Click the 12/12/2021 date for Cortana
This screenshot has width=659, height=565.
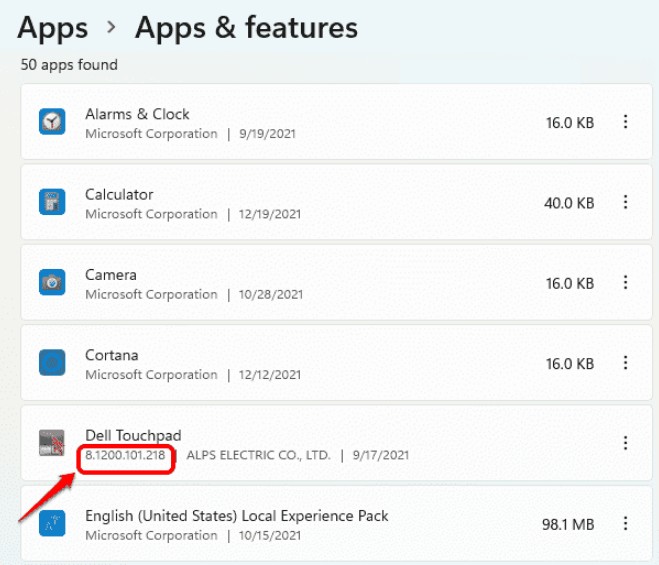tap(270, 375)
